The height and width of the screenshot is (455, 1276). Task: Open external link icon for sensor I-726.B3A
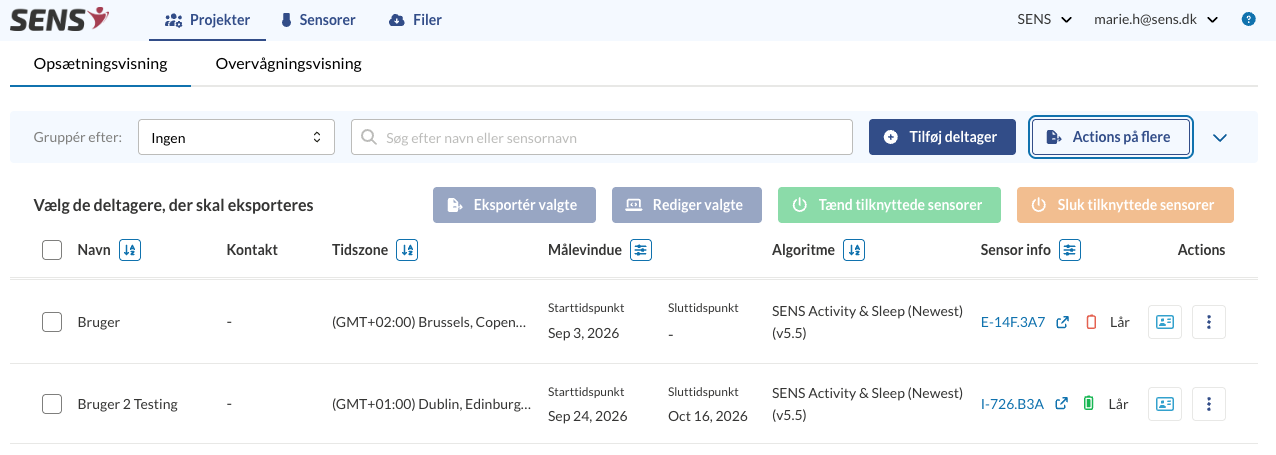coord(1062,404)
